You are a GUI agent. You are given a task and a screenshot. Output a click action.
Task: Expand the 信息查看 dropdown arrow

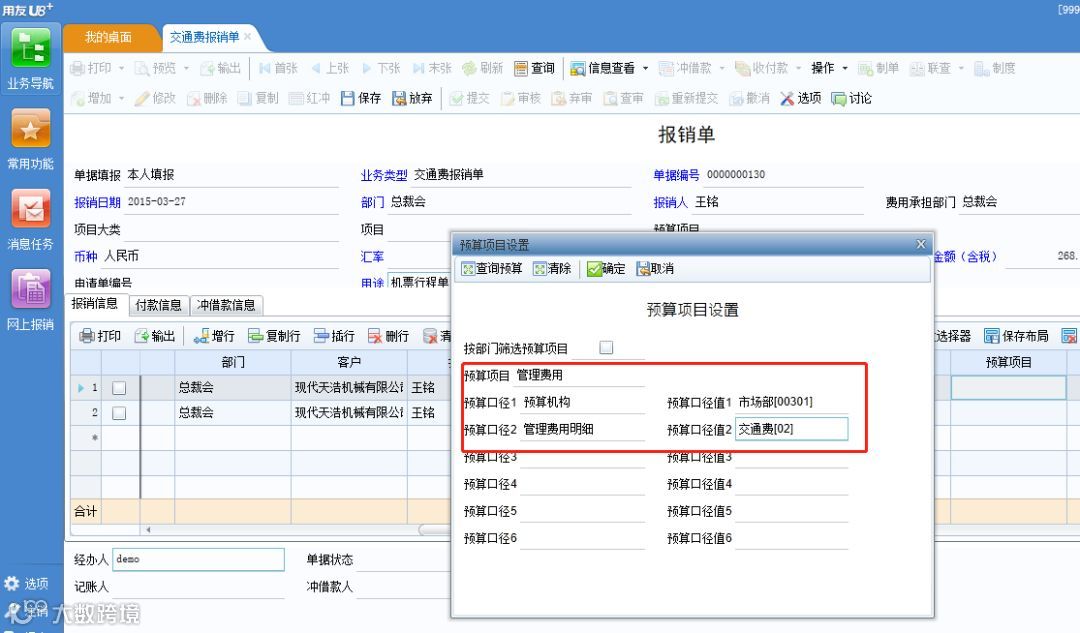click(x=645, y=68)
